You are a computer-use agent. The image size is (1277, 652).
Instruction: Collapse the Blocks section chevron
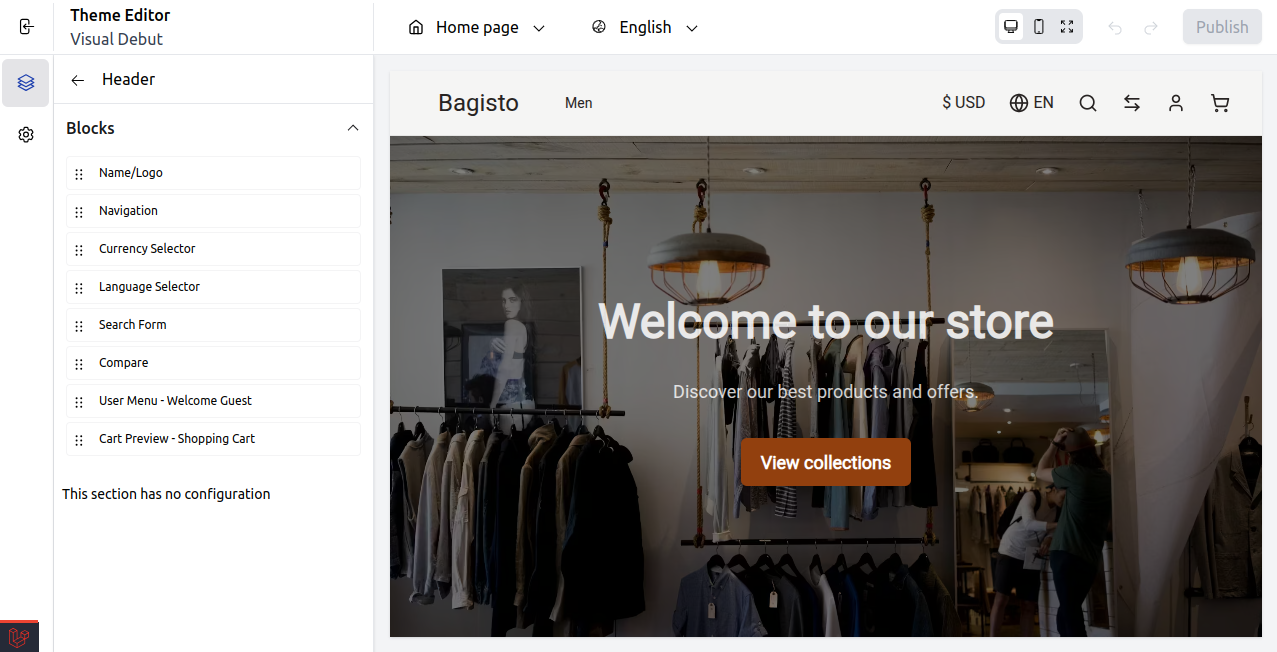coord(352,128)
